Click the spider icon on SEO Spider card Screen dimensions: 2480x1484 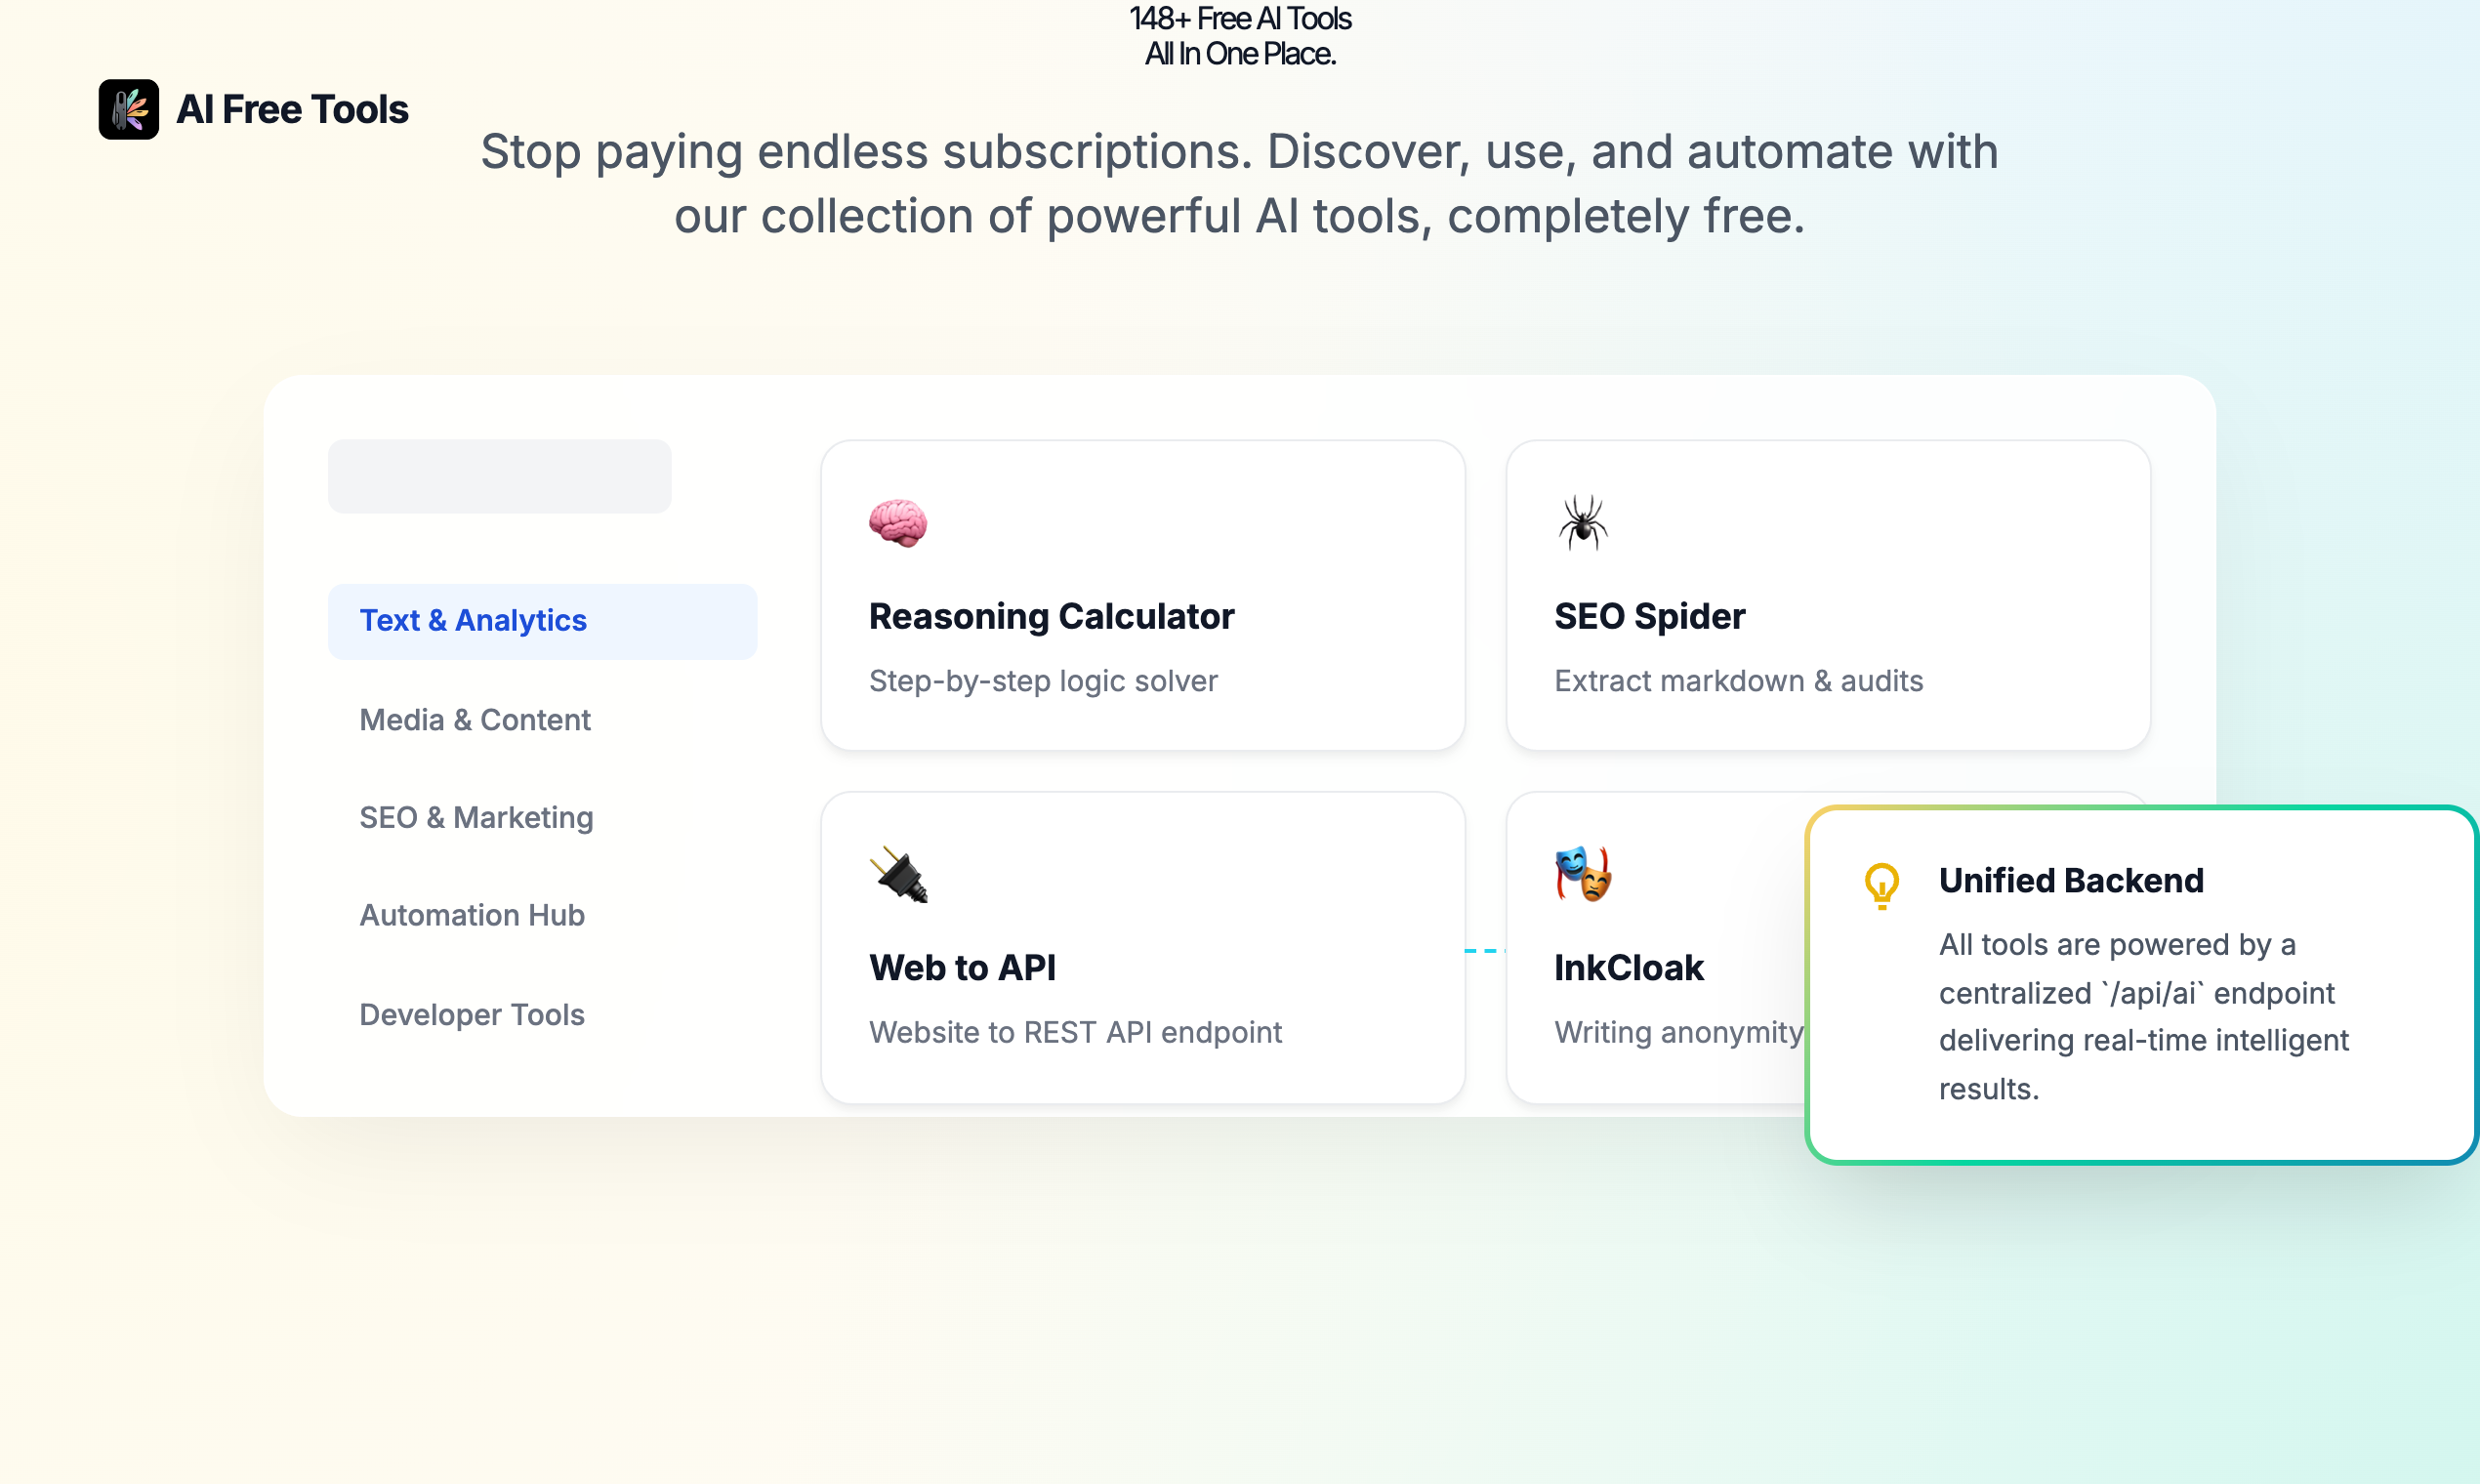(x=1582, y=521)
